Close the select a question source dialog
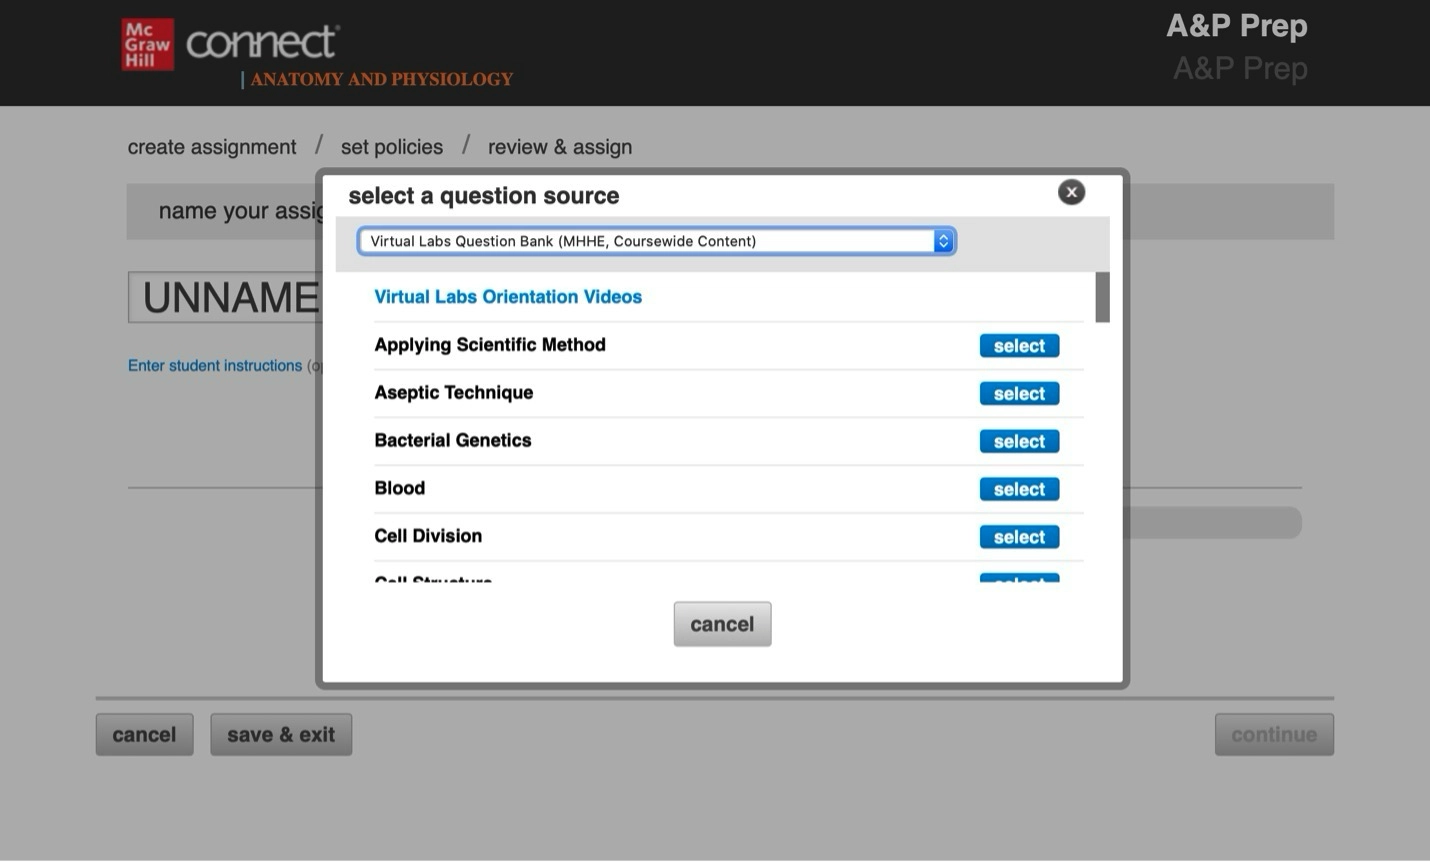The width and height of the screenshot is (1430, 864). click(x=1071, y=192)
